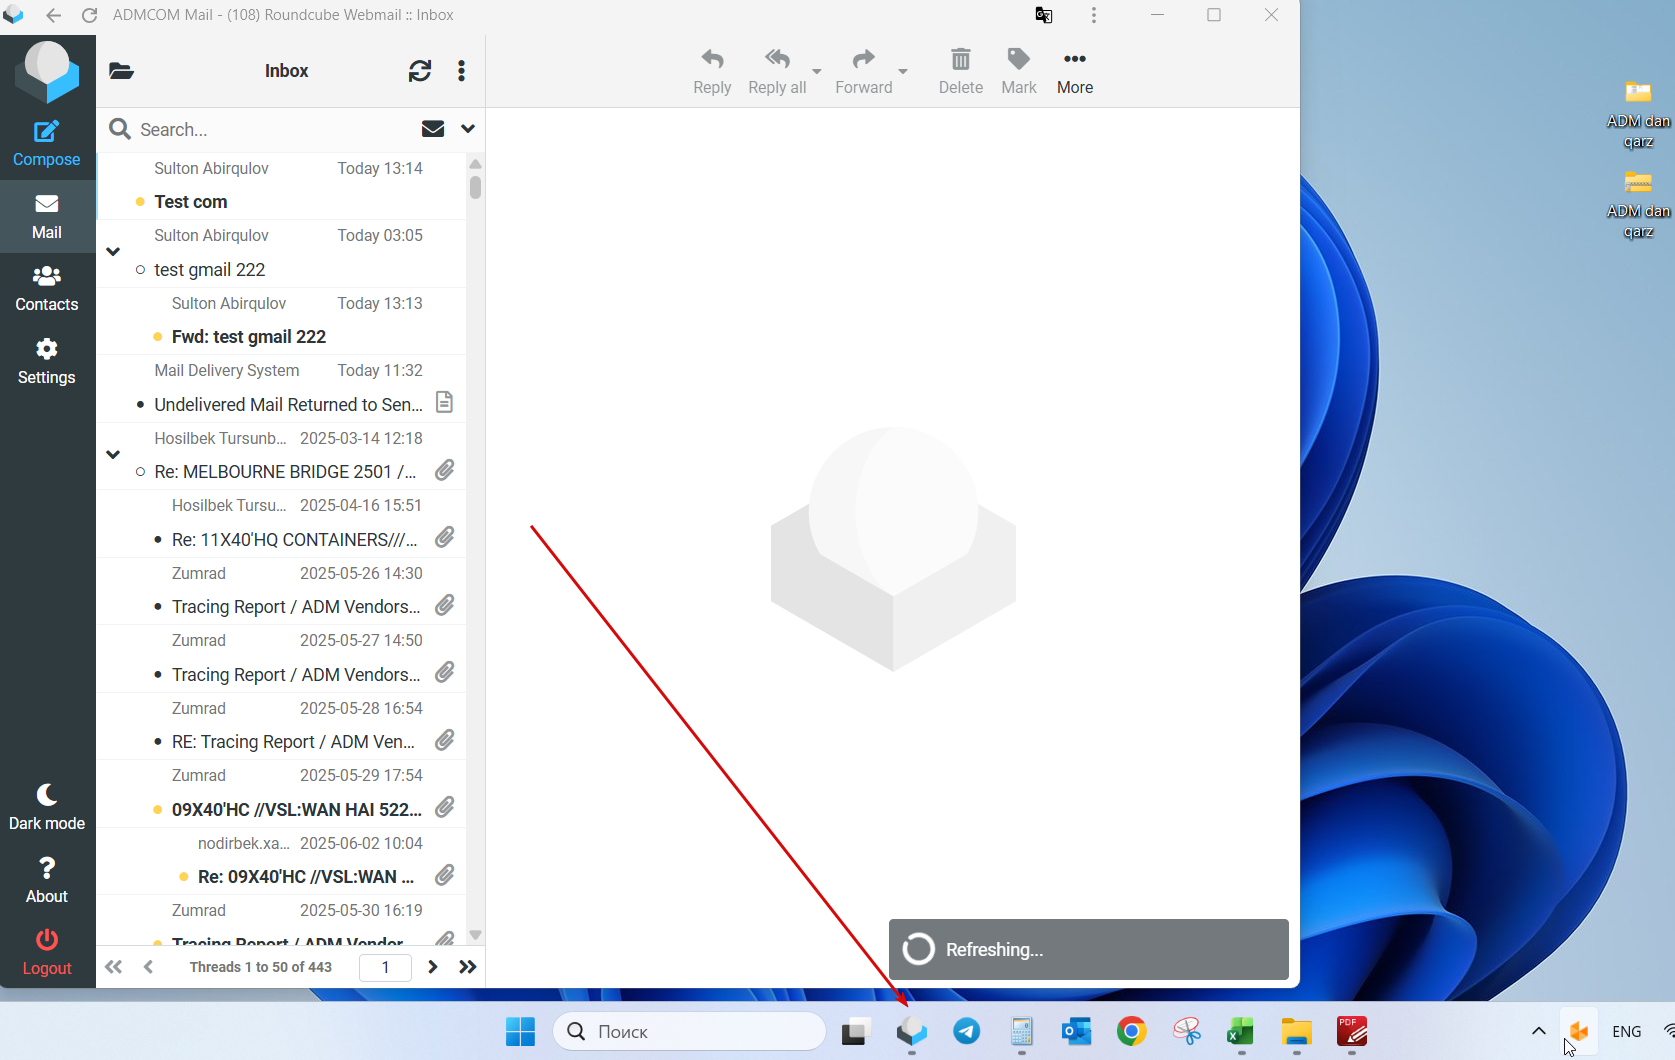
Task: Go to the next page of threads
Action: pos(432,967)
